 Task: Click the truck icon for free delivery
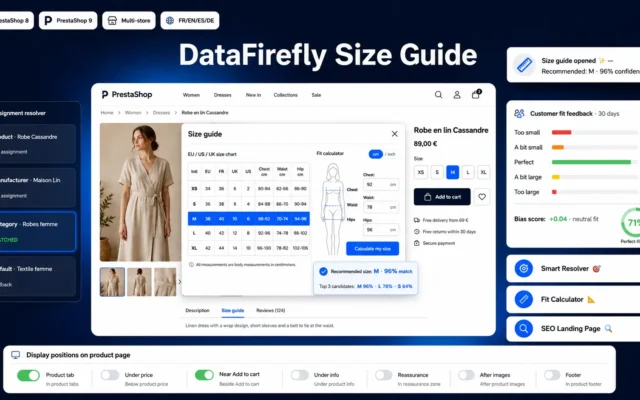(x=417, y=220)
